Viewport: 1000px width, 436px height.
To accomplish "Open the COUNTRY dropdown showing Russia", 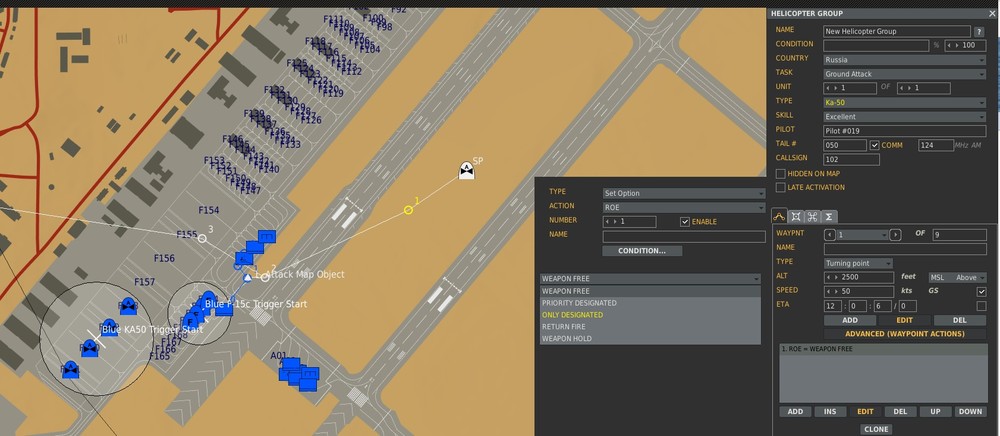I will pos(904,60).
